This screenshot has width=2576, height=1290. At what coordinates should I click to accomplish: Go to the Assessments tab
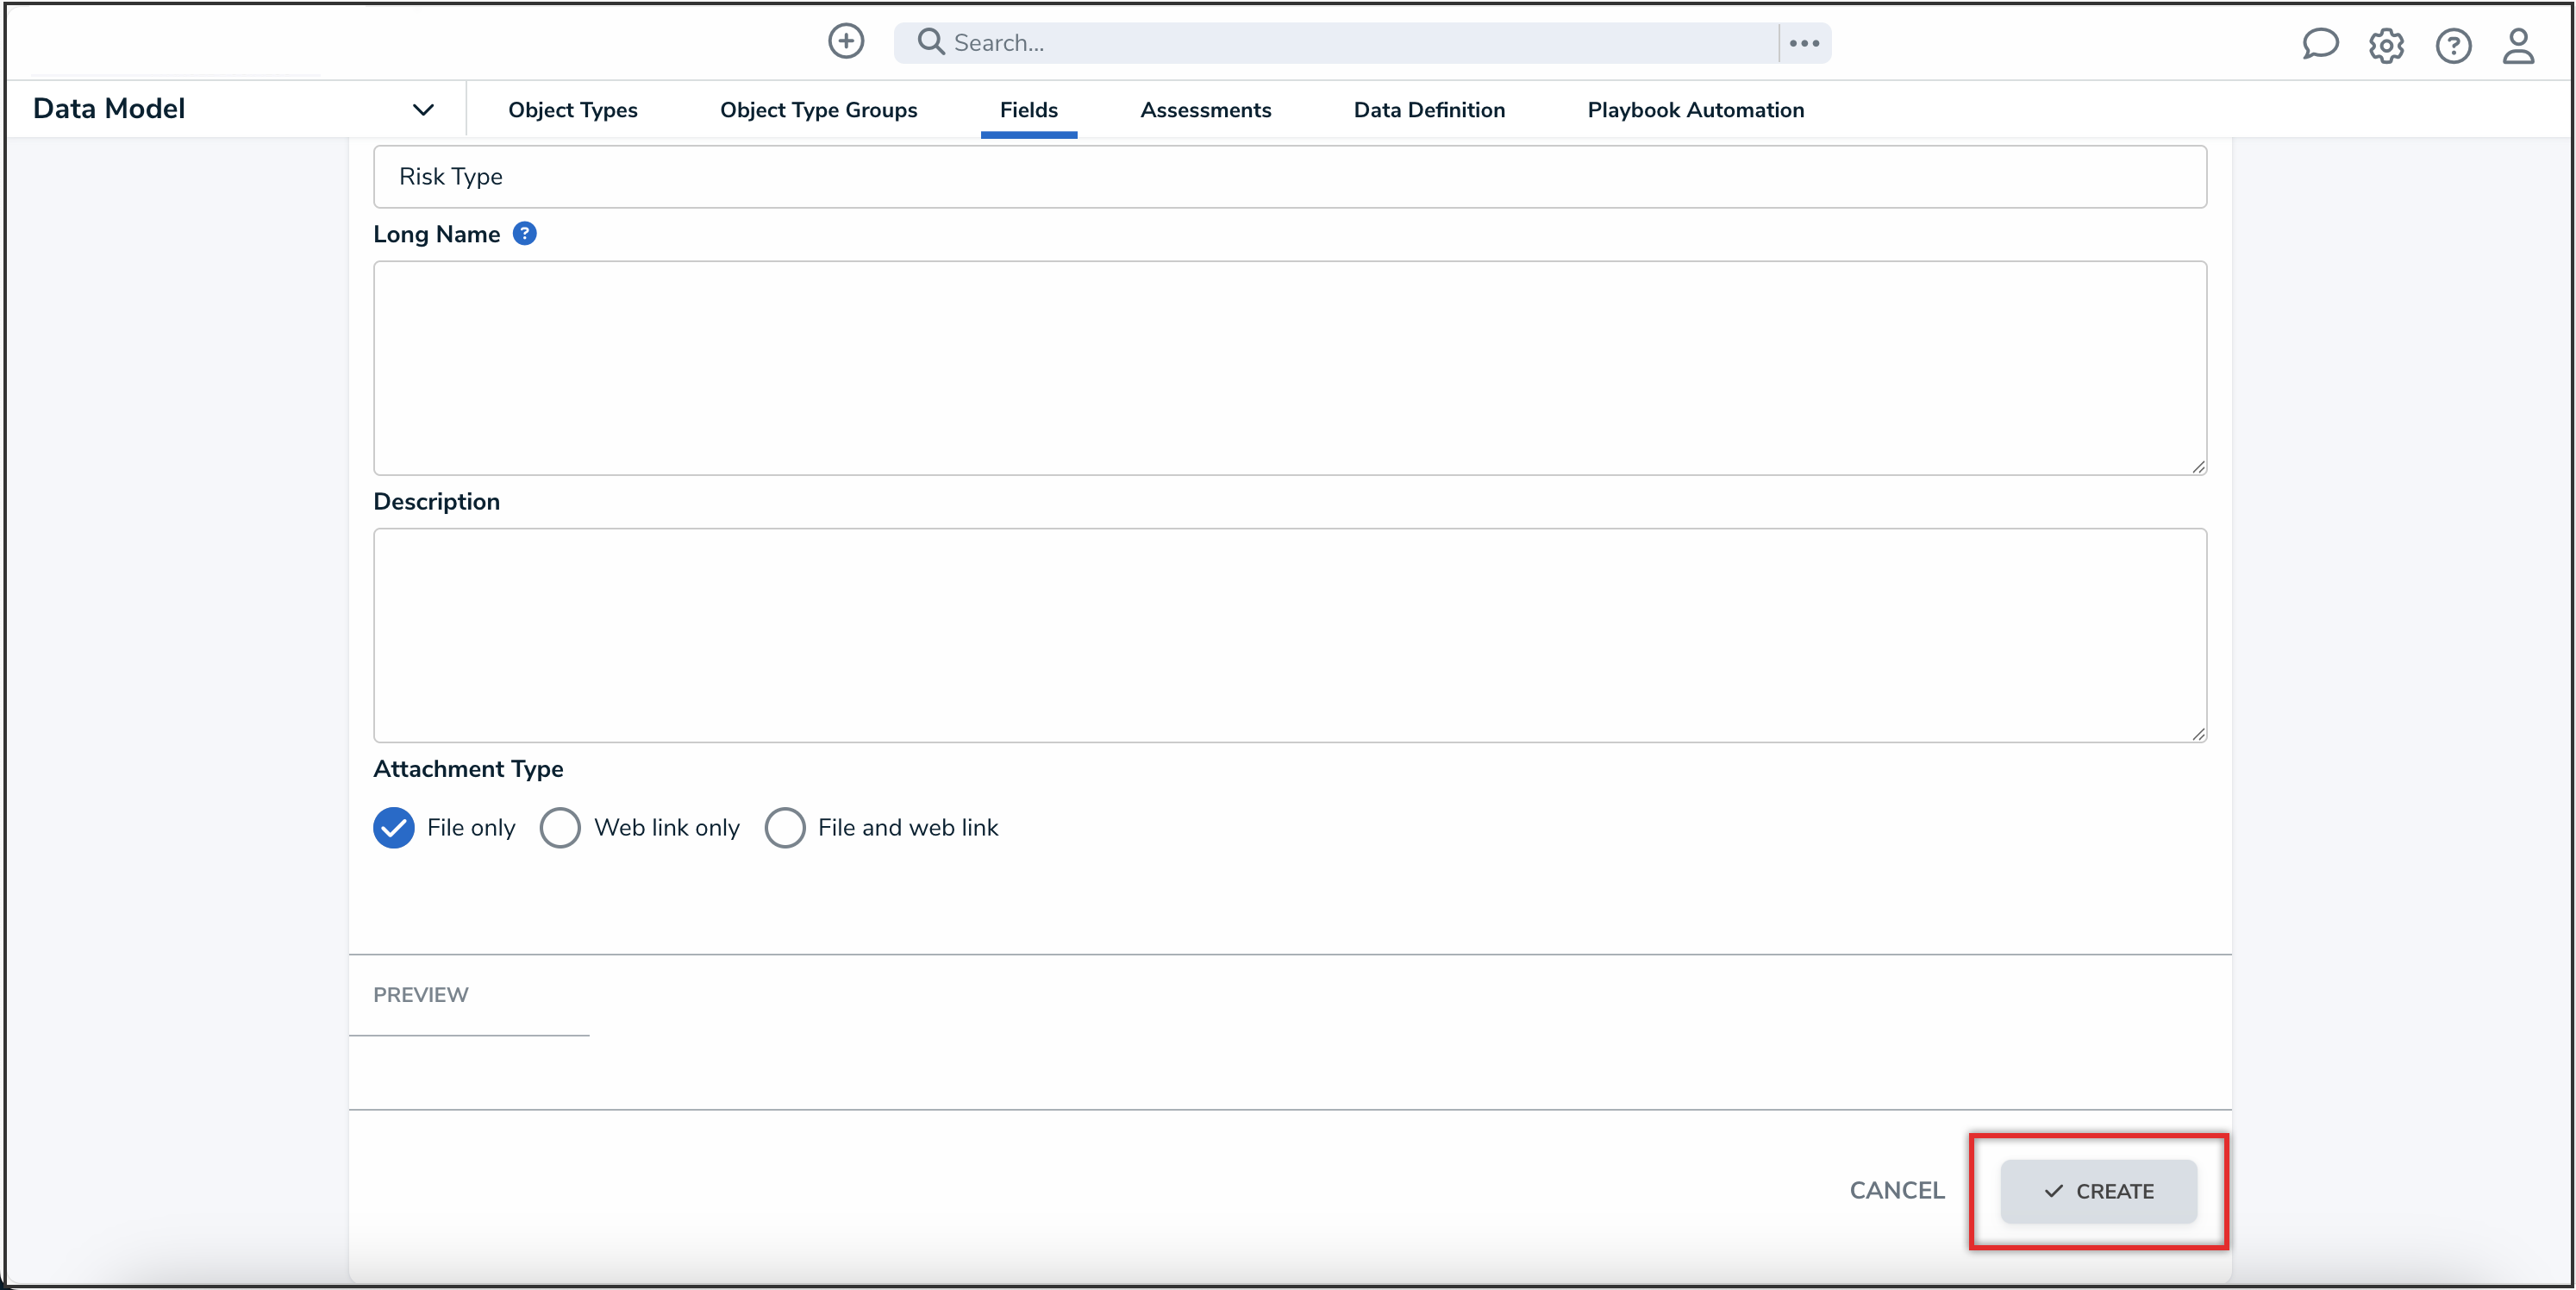point(1205,110)
